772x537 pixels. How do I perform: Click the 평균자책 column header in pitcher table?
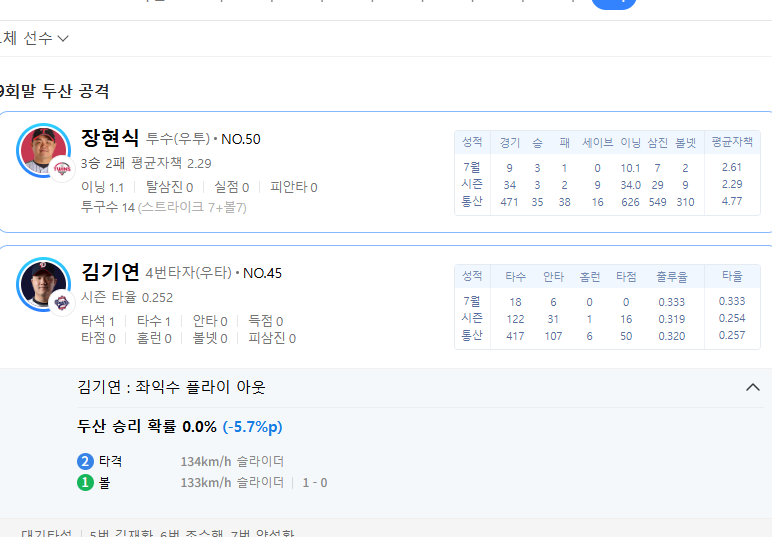pyautogui.click(x=732, y=142)
